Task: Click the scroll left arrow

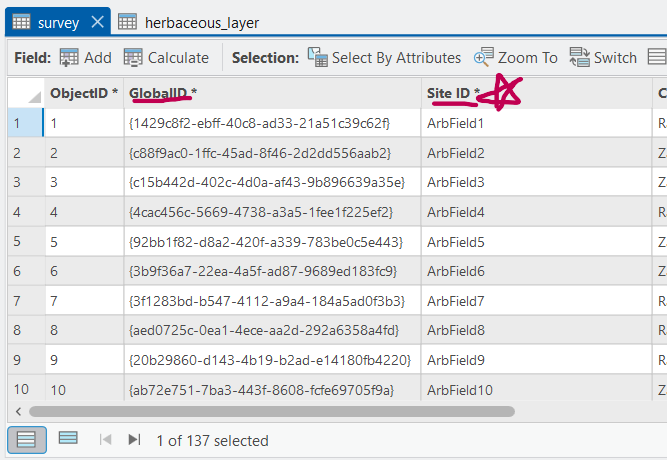Action: [16, 411]
